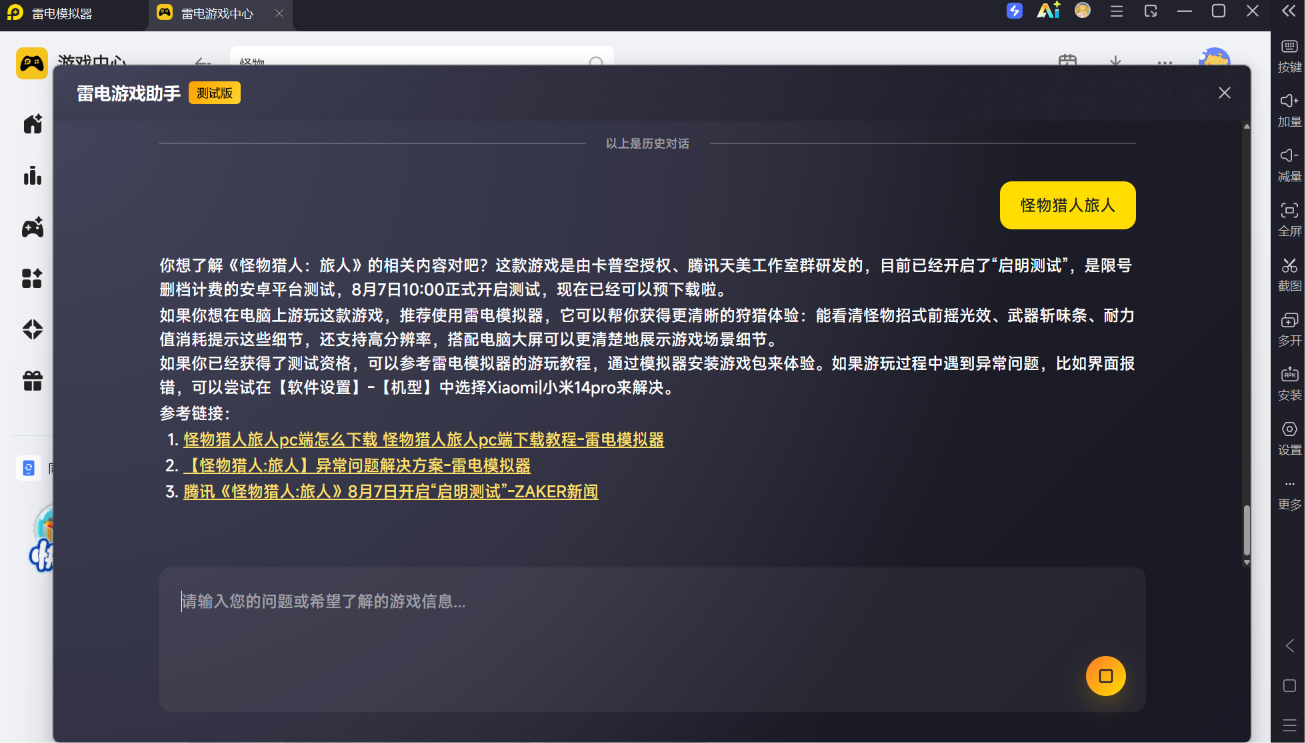Open the hamburger menu in title bar

[x=1117, y=11]
